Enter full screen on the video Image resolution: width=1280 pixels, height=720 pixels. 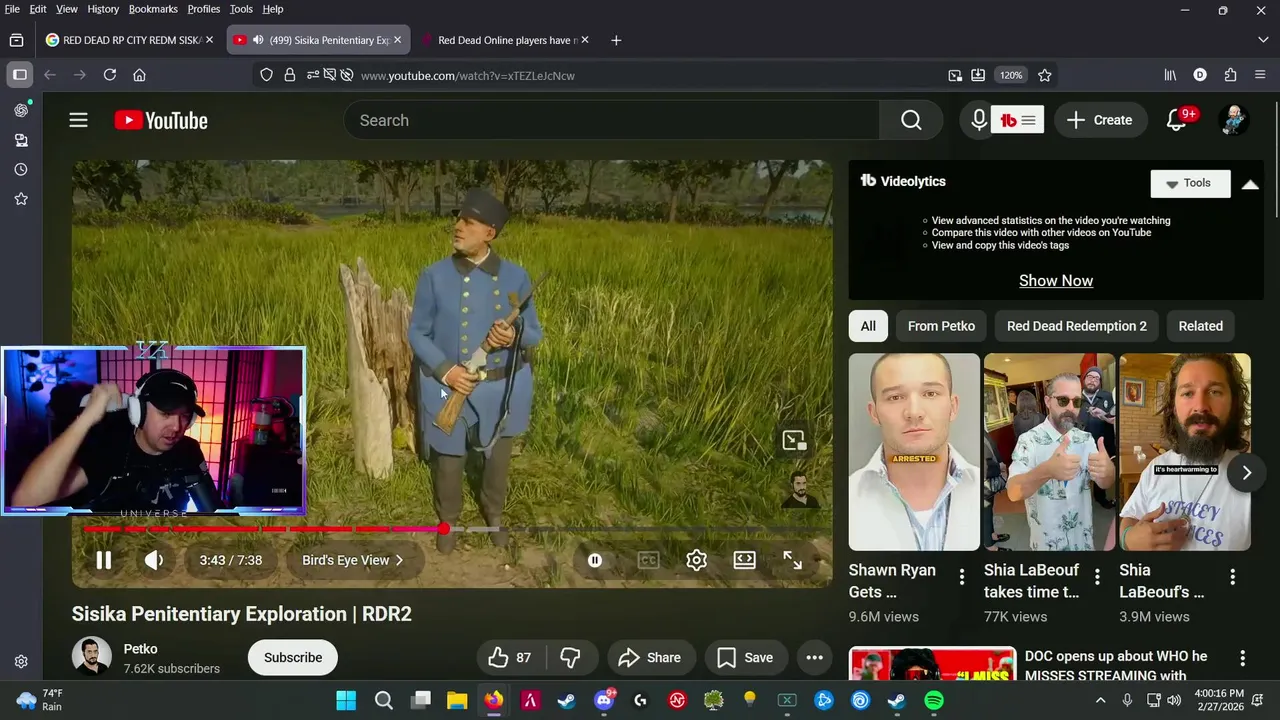tap(792, 560)
